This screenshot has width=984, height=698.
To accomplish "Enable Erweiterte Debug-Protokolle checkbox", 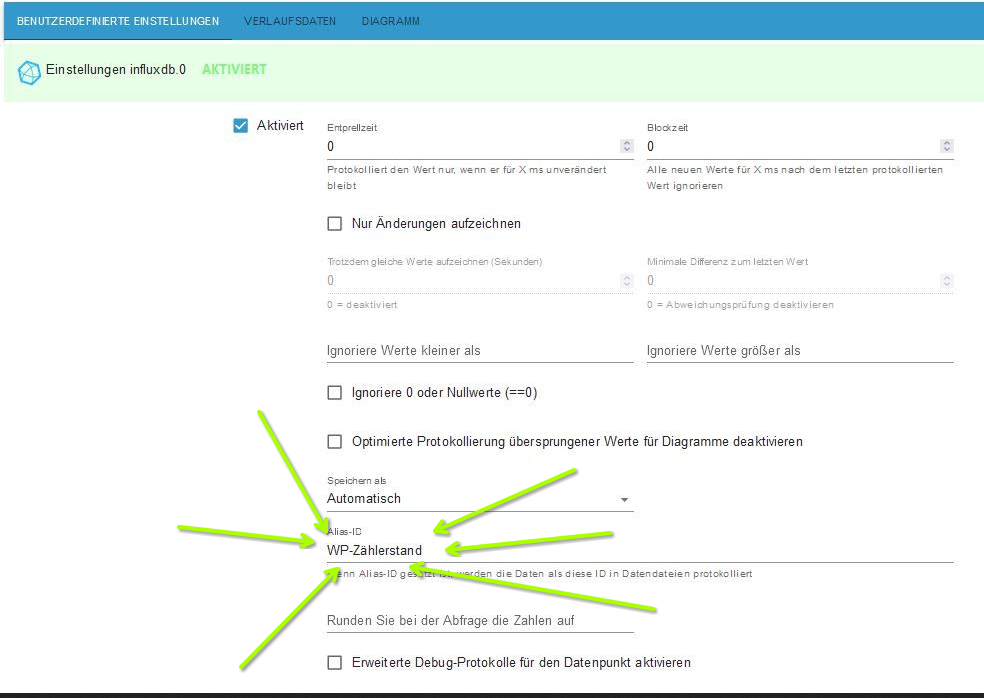I will pos(334,663).
